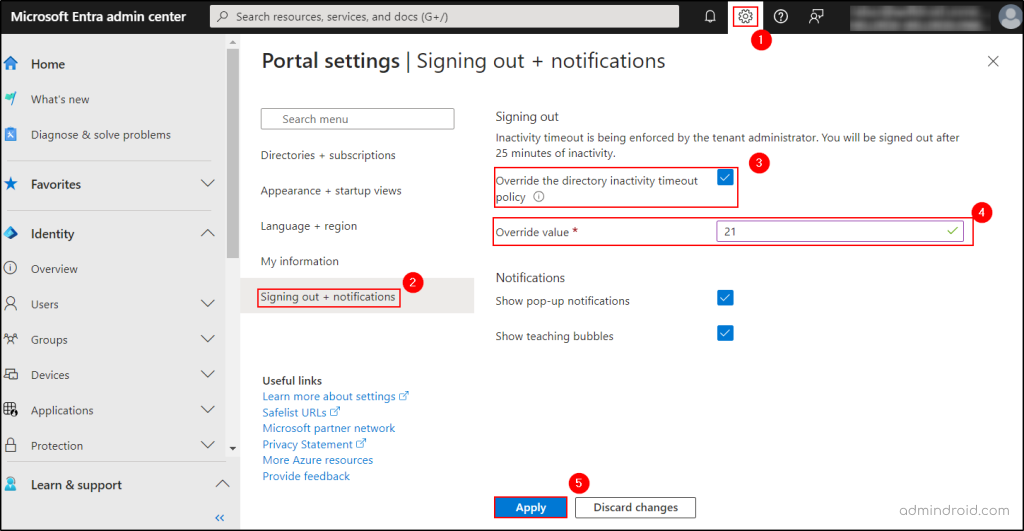Click the top search resources bar

point(444,16)
